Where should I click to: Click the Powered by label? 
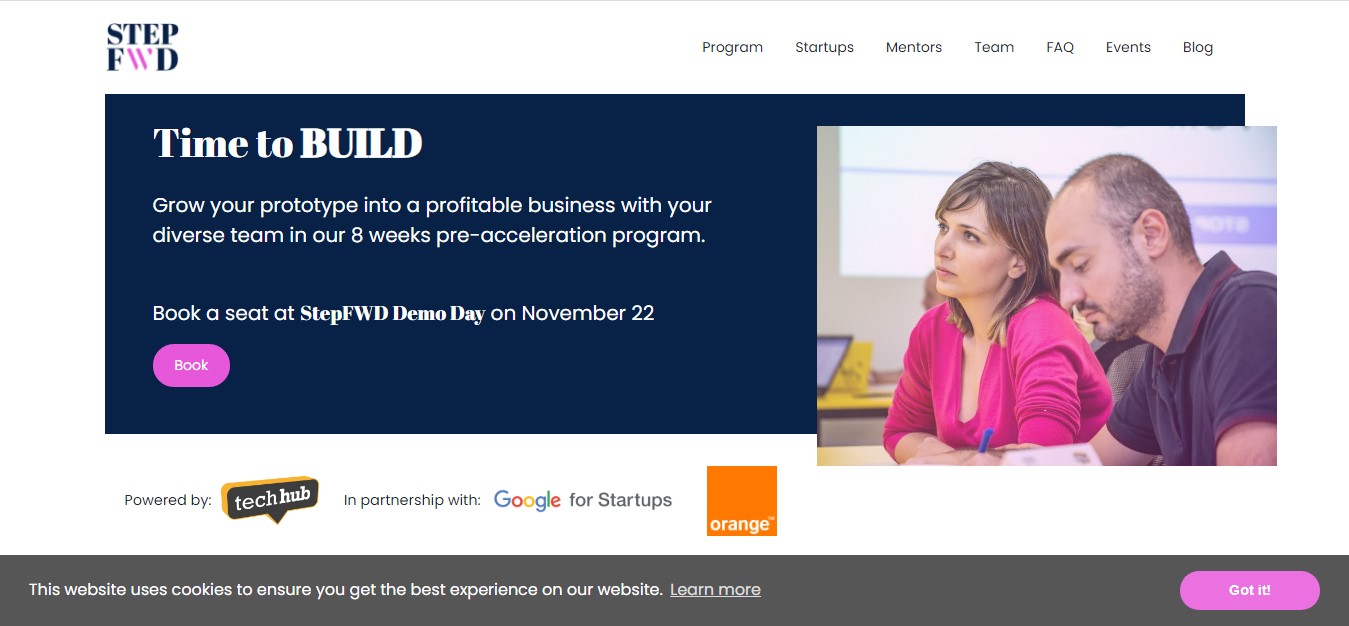click(168, 500)
